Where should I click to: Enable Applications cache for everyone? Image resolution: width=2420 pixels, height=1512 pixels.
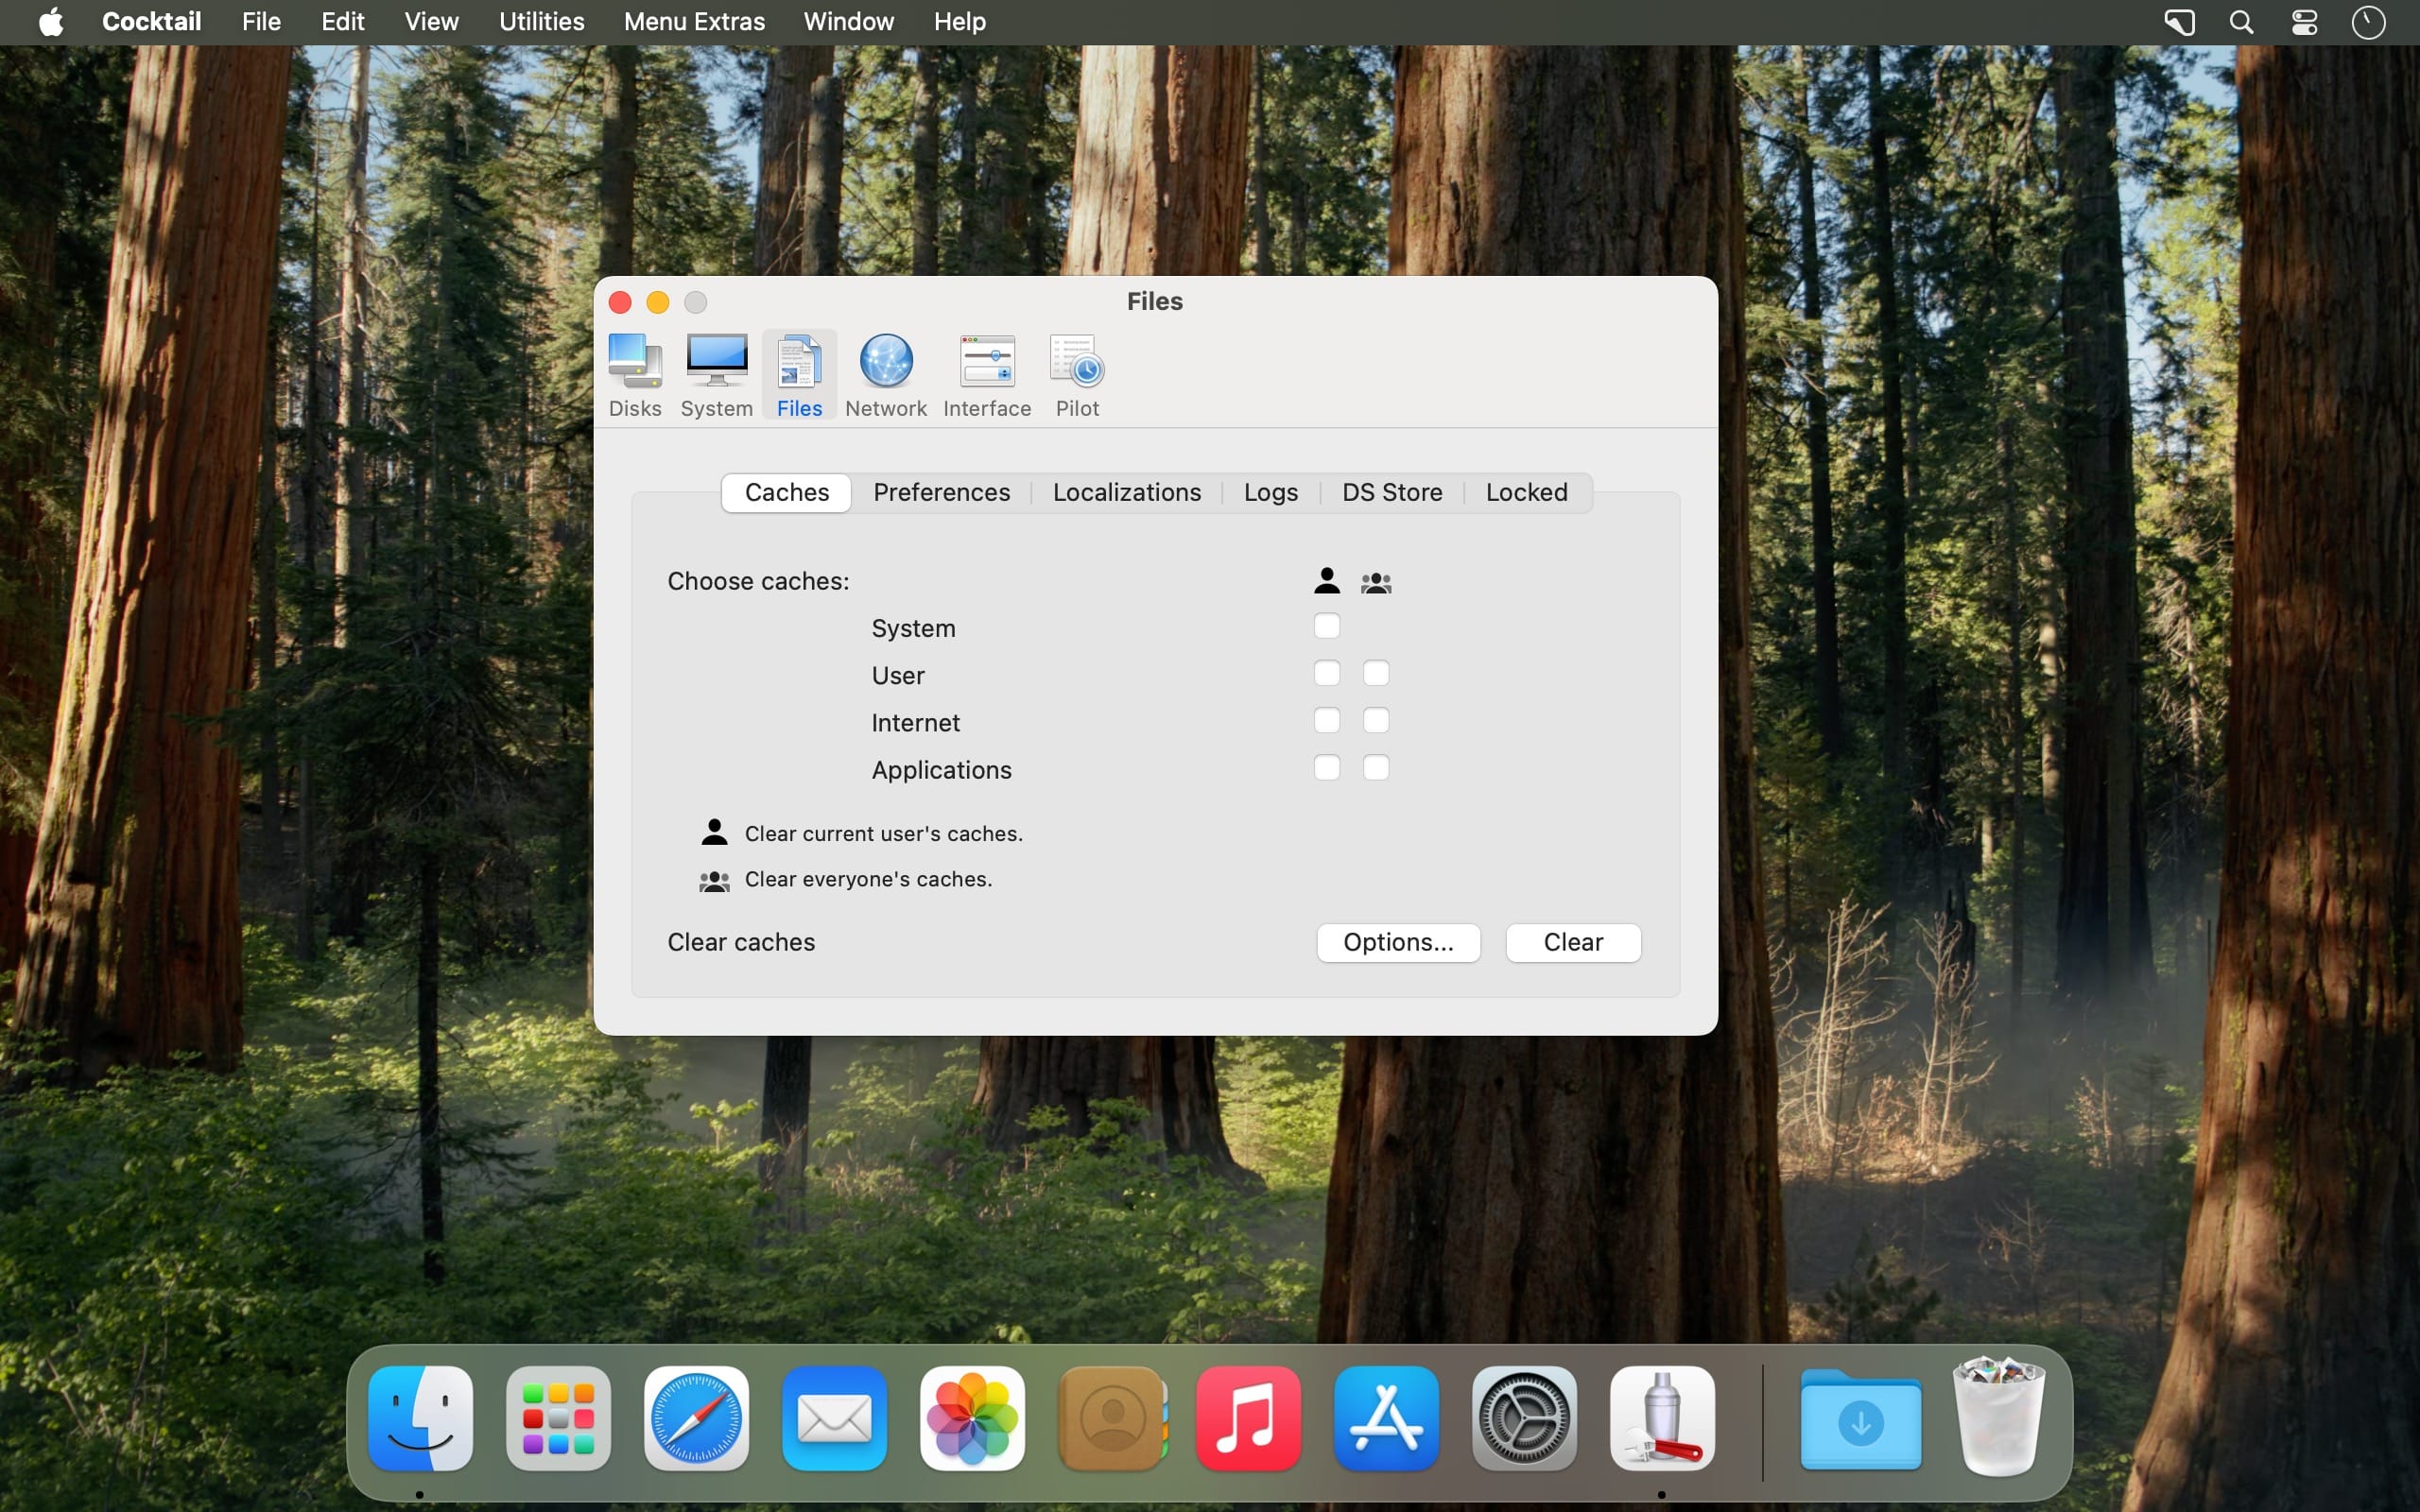[x=1376, y=767]
